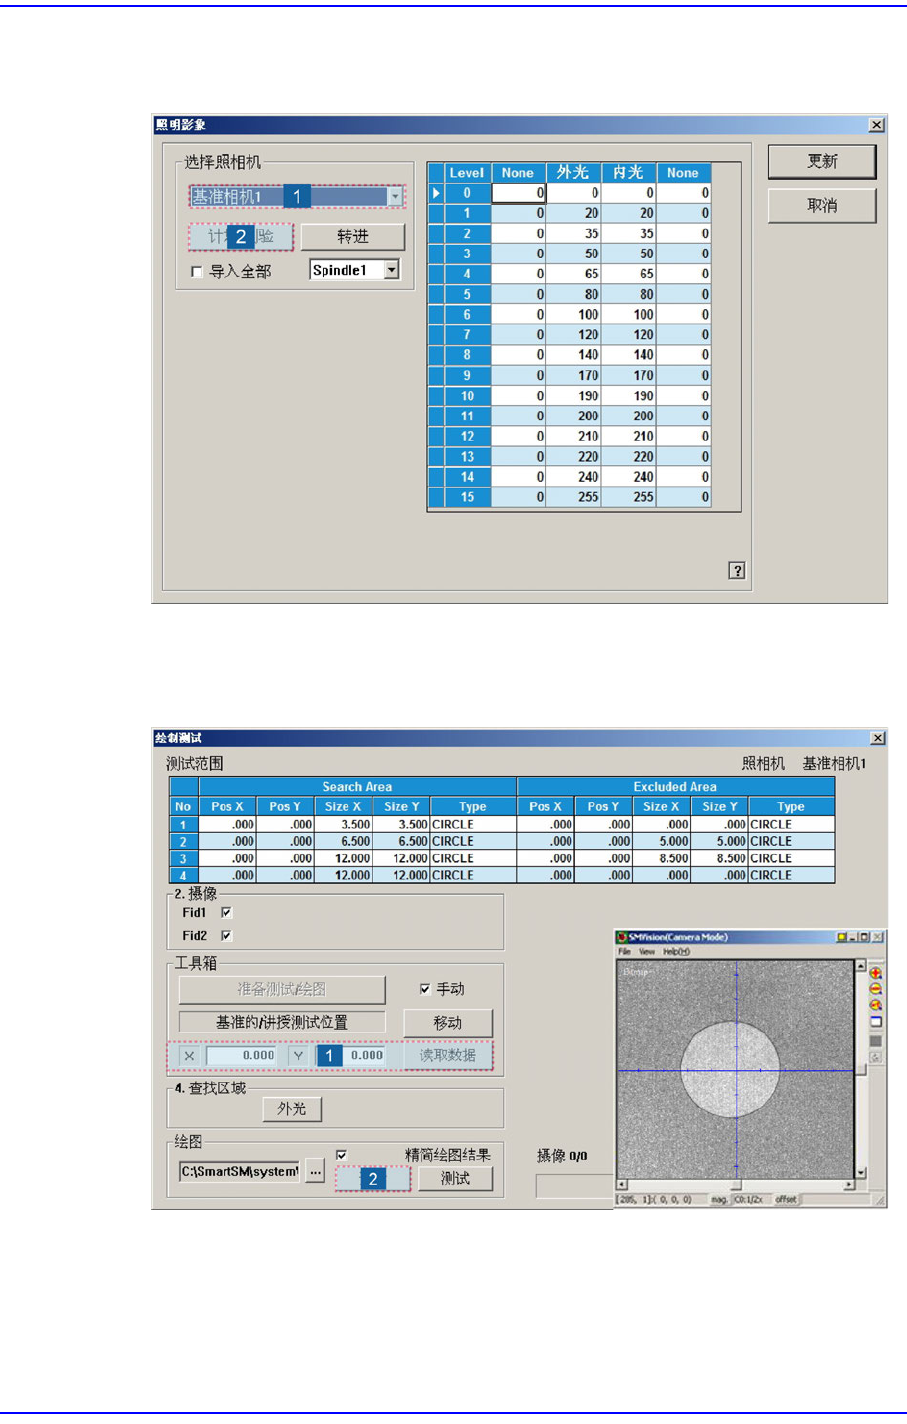
Task: Toggle the 导入全部 checkbox
Action: click(x=196, y=271)
